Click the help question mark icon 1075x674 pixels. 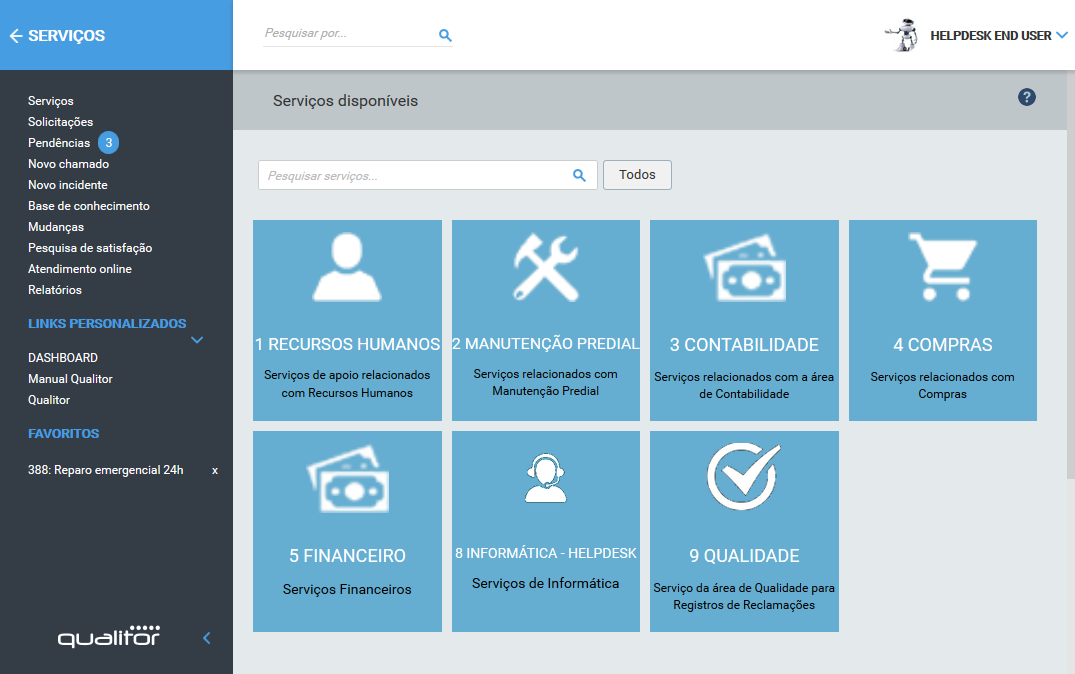[x=1026, y=97]
